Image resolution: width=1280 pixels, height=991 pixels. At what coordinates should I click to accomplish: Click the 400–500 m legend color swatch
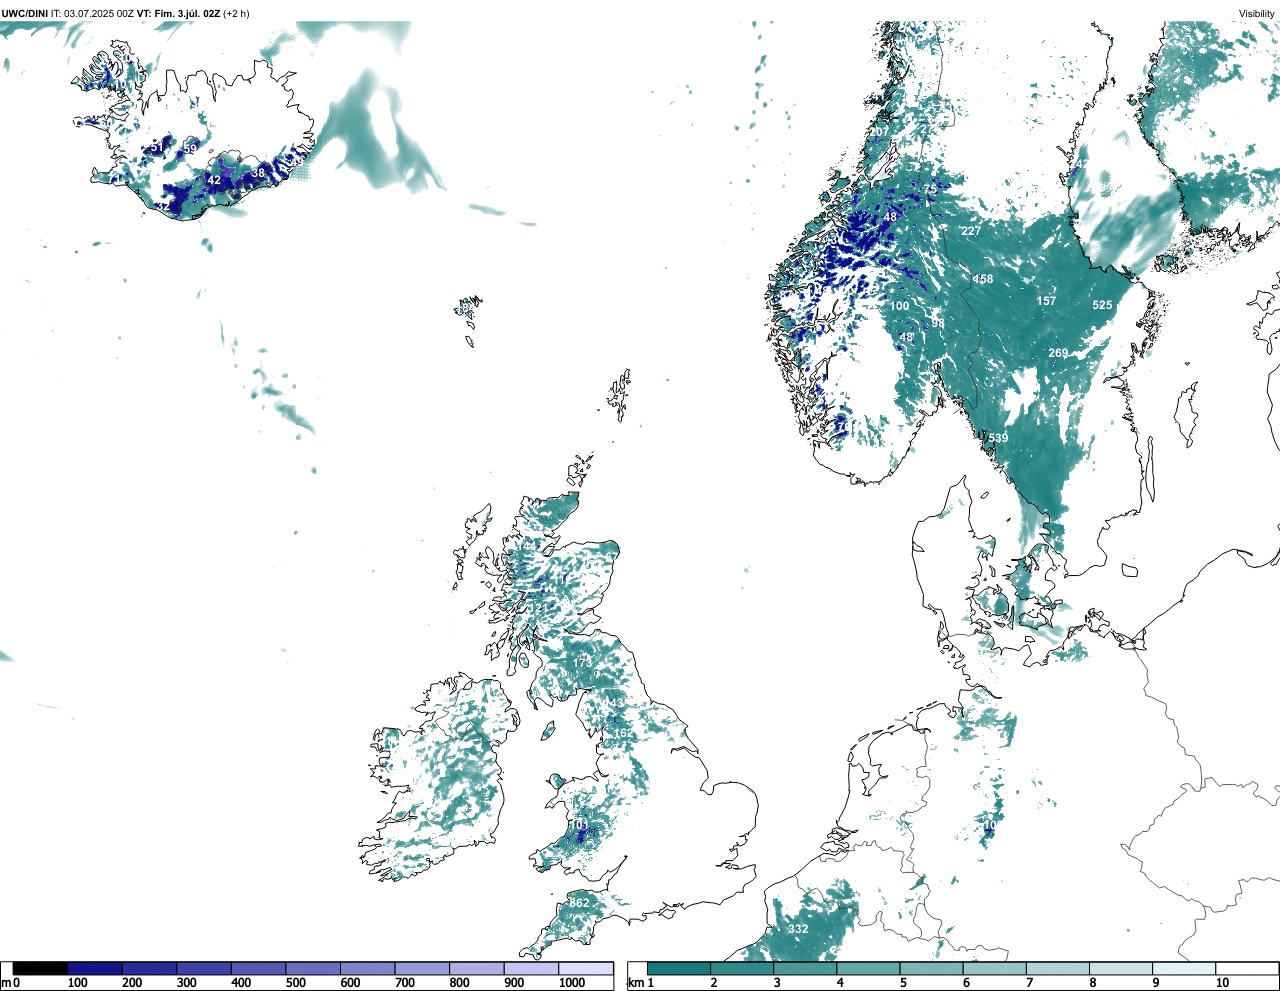tap(258, 968)
